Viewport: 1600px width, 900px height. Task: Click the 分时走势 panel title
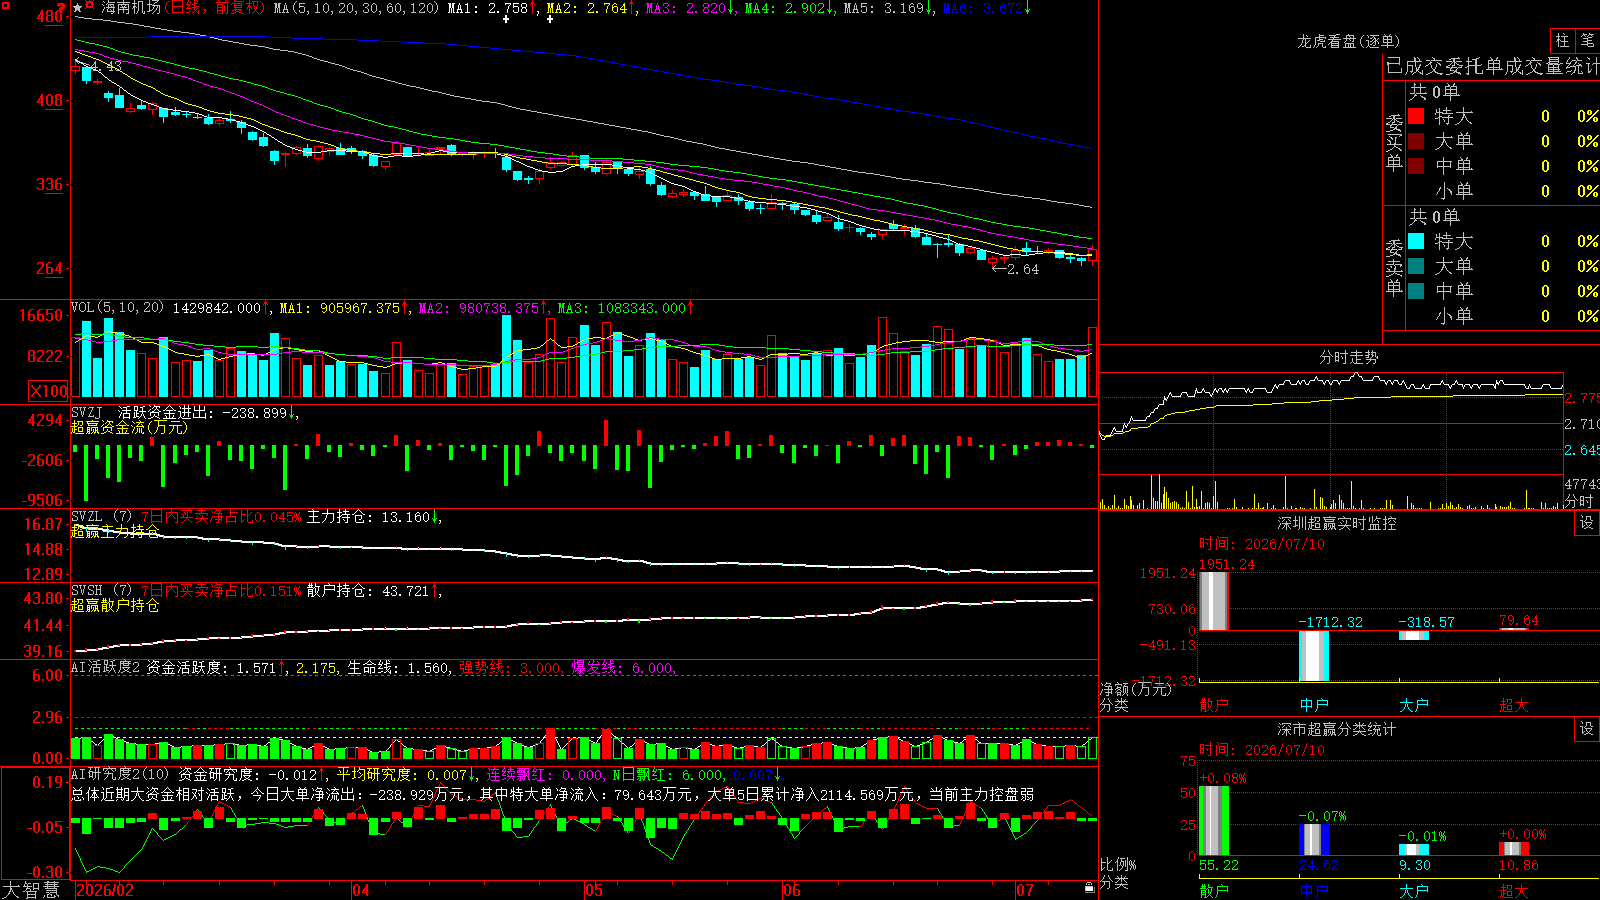point(1349,357)
